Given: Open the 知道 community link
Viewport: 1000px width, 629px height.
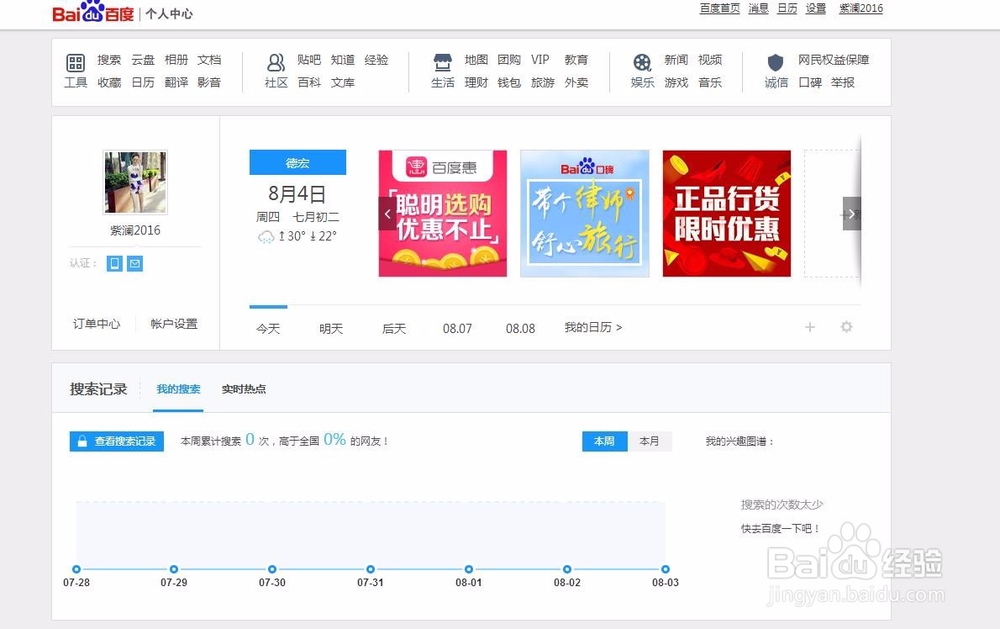Looking at the screenshot, I should click(342, 60).
